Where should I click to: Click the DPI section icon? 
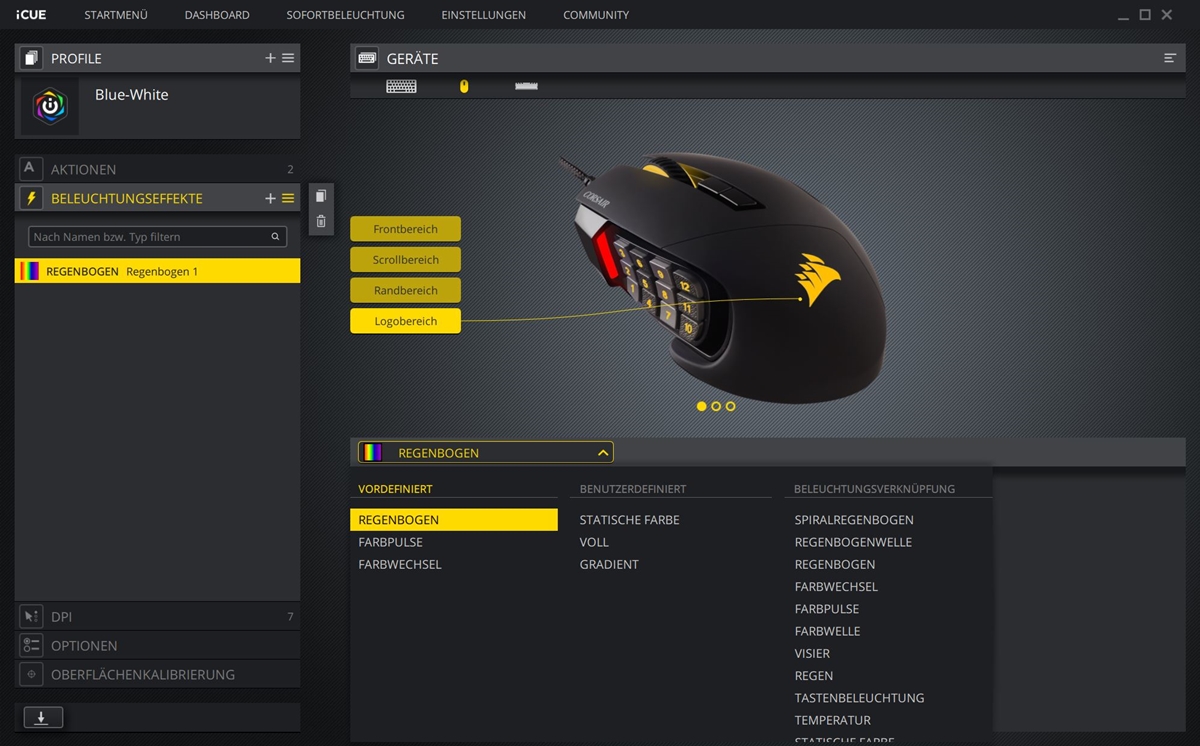click(31, 616)
